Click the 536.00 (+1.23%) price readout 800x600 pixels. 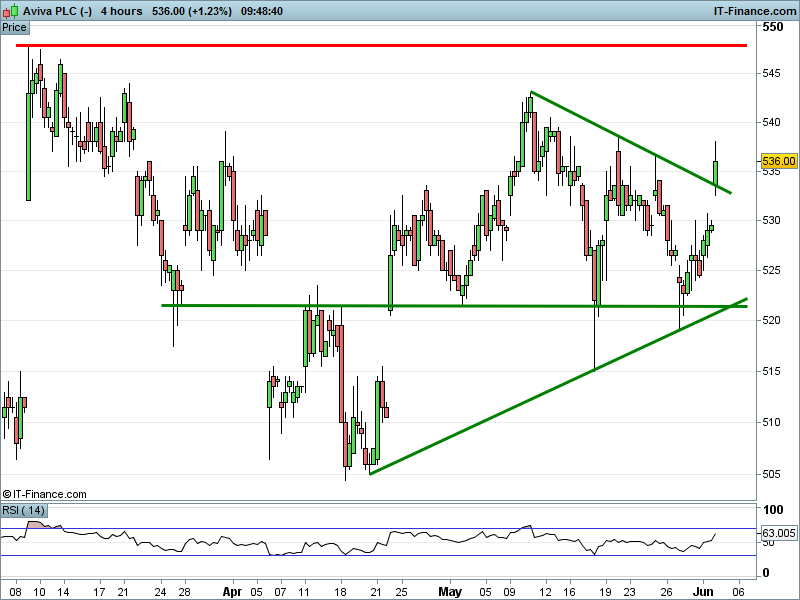coord(192,11)
